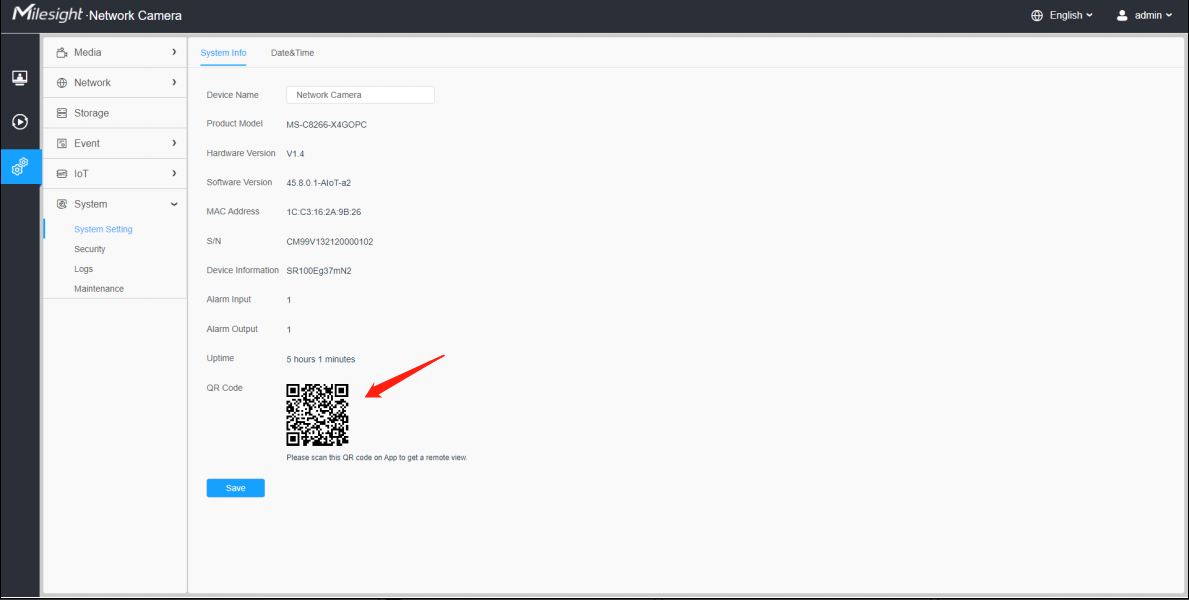1189x600 pixels.
Task: Click the serial number CM99V132120000102
Action: (x=330, y=242)
